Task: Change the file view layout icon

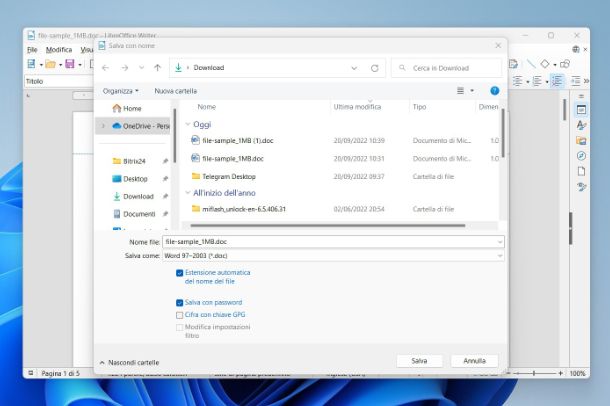Action: tap(460, 91)
